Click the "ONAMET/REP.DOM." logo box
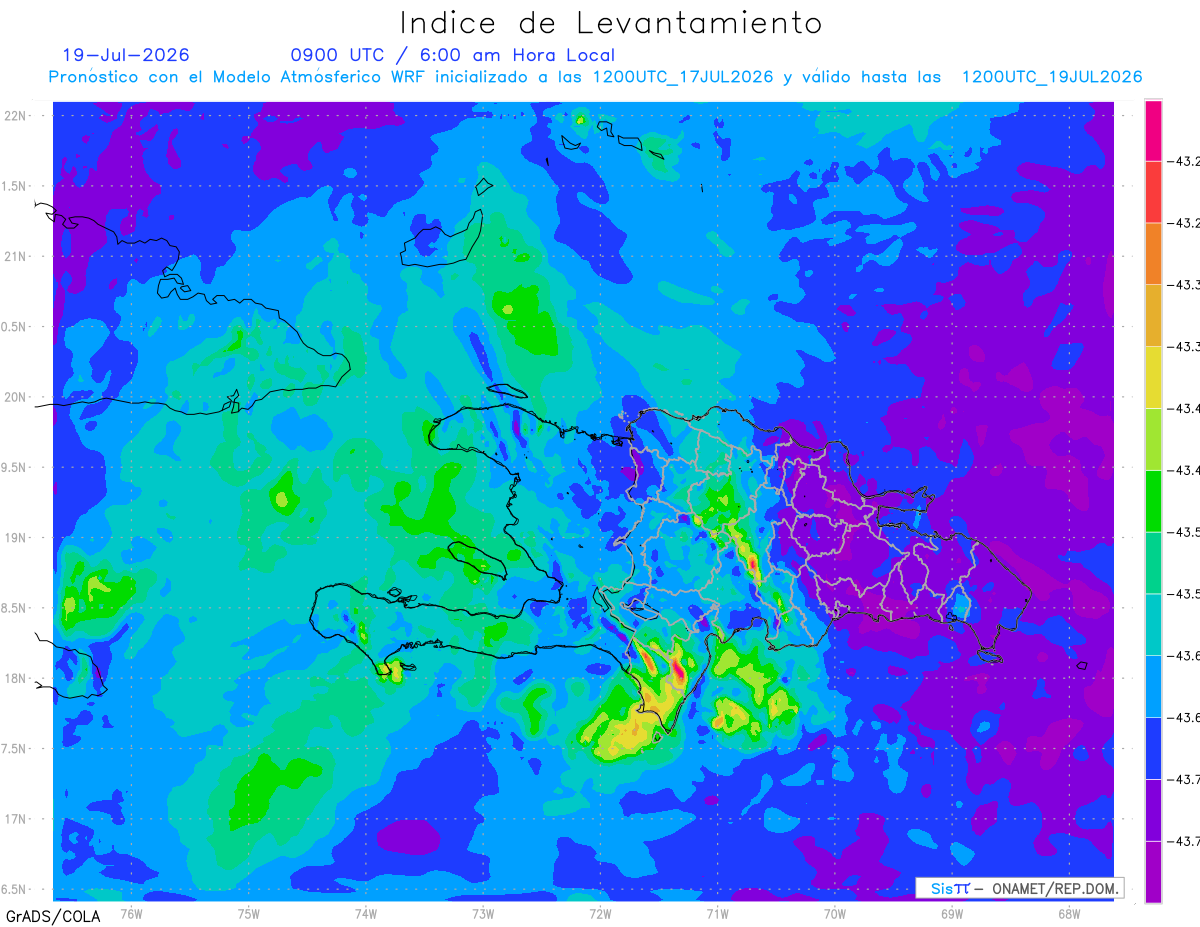1200x927 pixels. (1019, 888)
